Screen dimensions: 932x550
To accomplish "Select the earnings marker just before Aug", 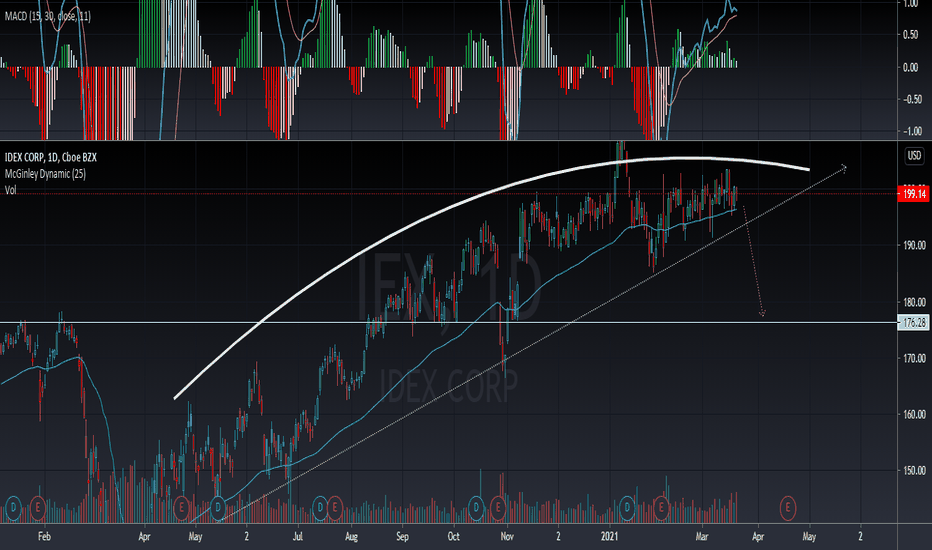I will coord(335,508).
